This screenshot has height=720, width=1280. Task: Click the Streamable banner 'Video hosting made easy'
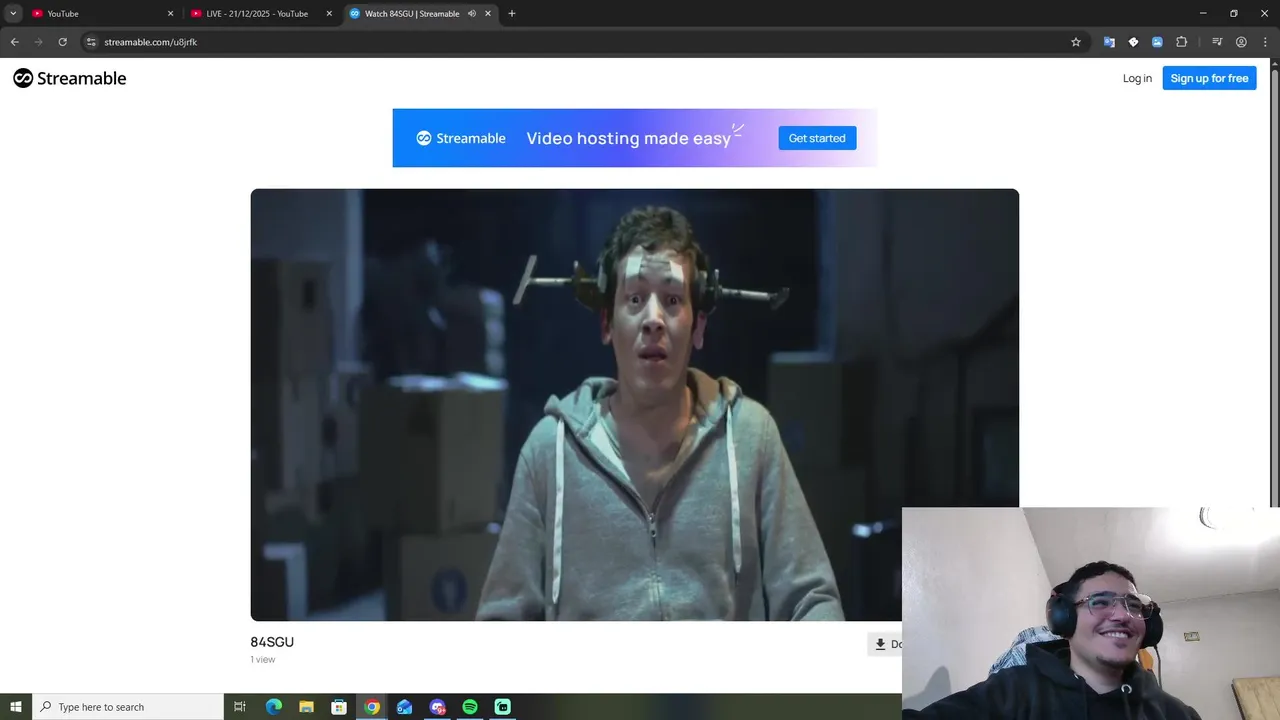click(634, 138)
